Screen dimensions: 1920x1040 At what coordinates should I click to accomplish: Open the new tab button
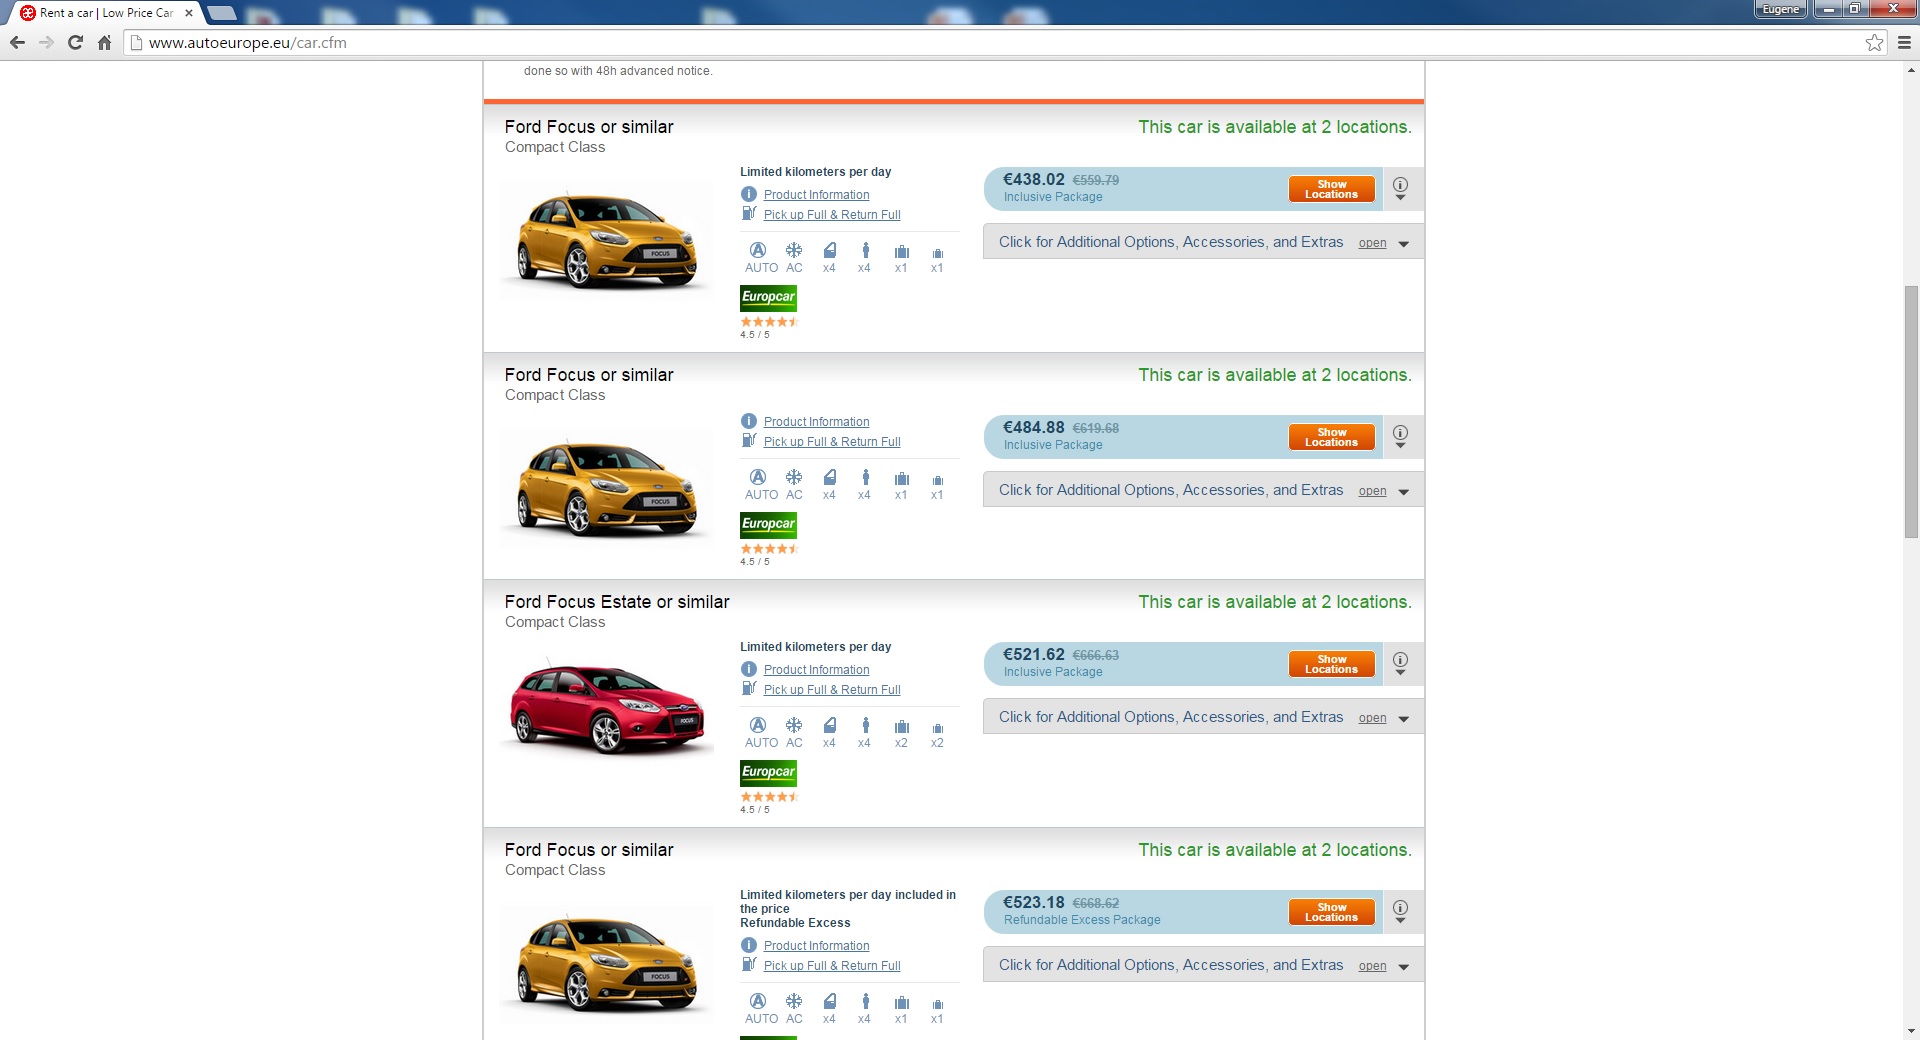[222, 13]
